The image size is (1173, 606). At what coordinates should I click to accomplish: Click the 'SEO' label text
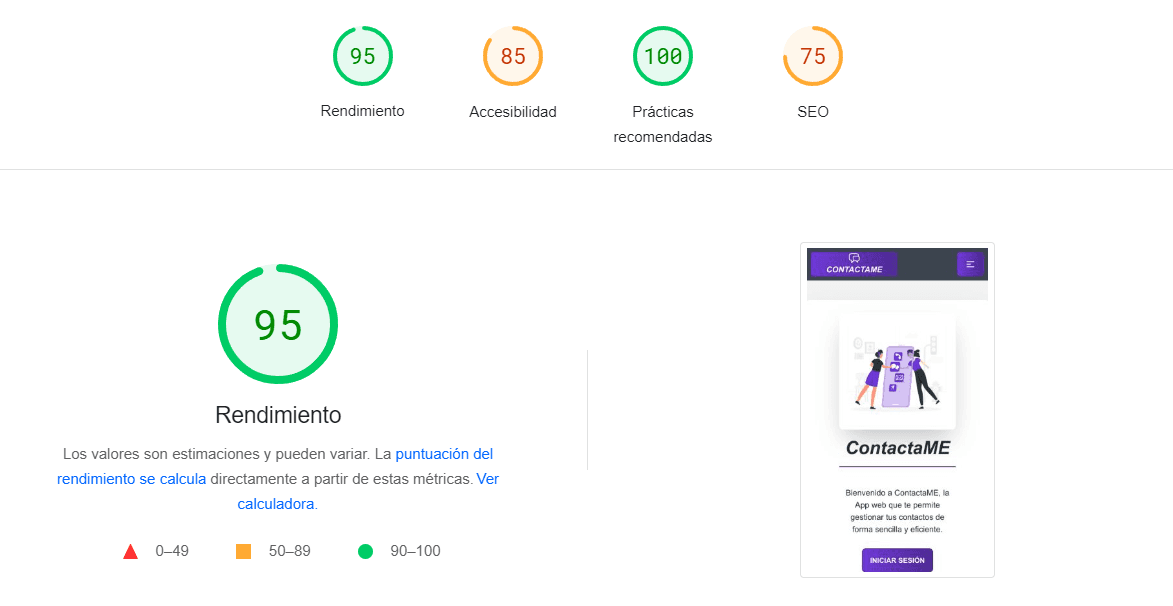pyautogui.click(x=813, y=111)
